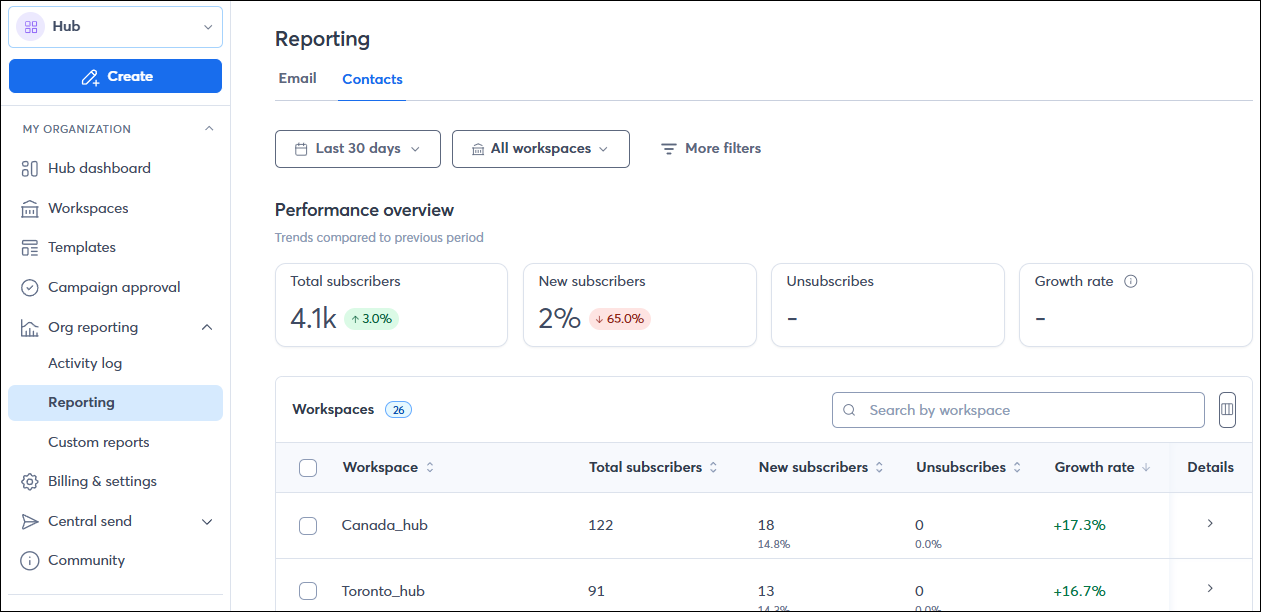
Task: Click the New subscribers overview card
Action: click(639, 305)
